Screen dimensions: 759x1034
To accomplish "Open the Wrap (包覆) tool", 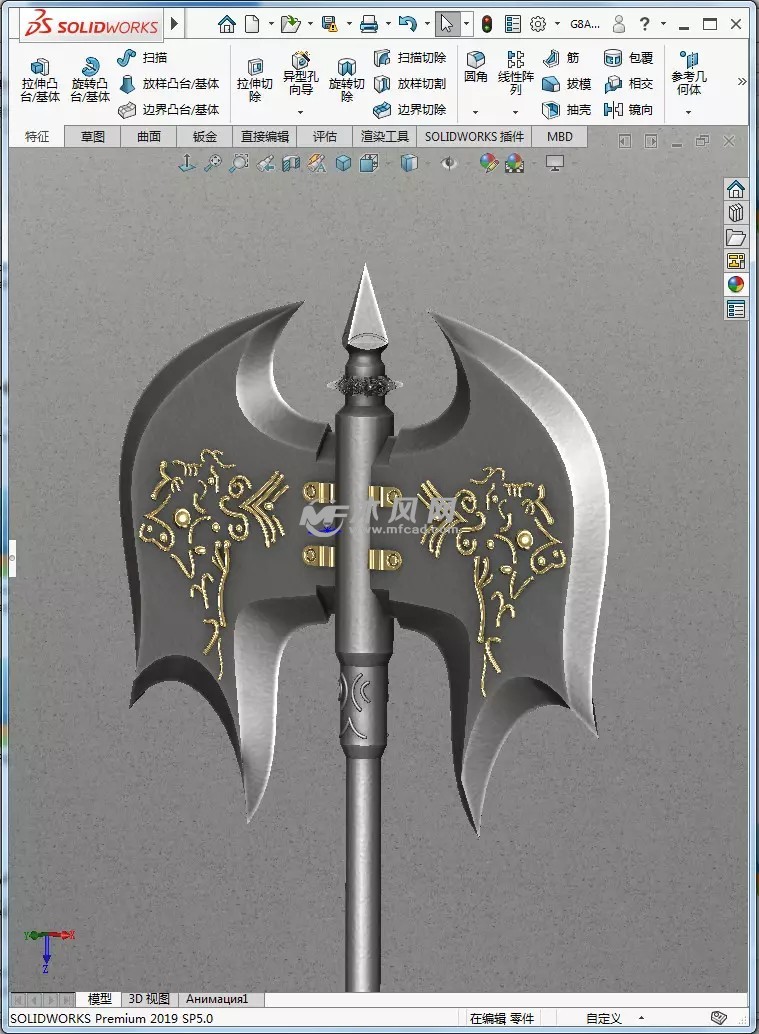I will 629,58.
